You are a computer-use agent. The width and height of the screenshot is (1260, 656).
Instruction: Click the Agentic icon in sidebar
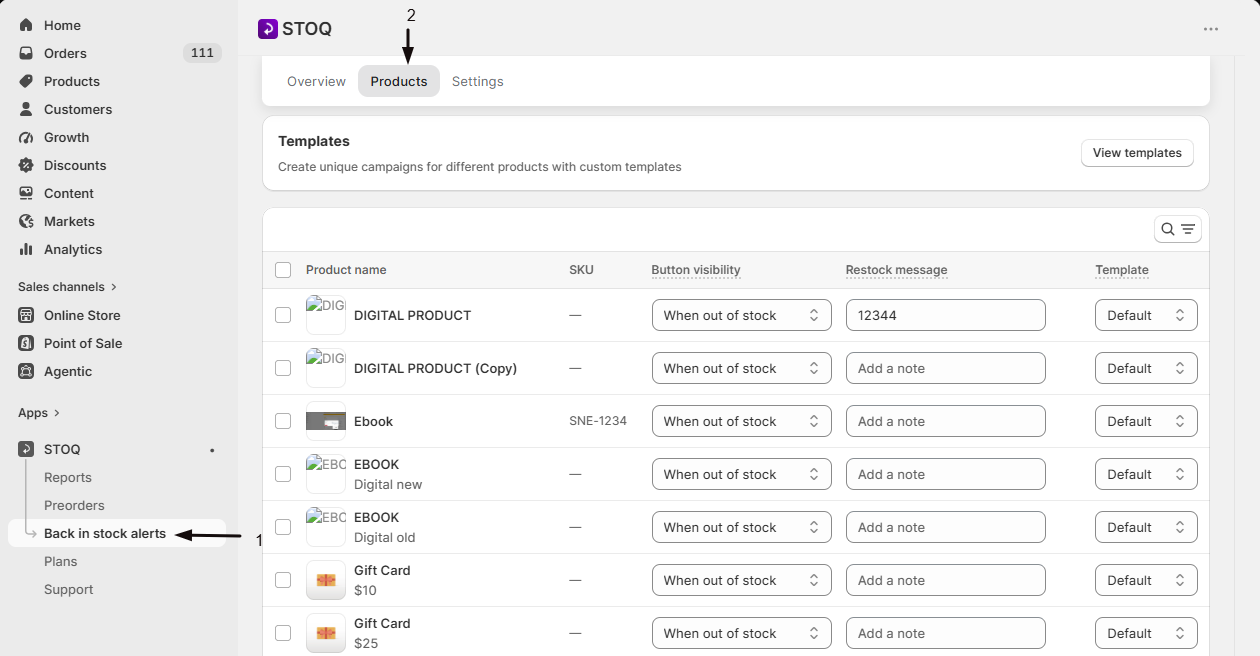click(26, 371)
